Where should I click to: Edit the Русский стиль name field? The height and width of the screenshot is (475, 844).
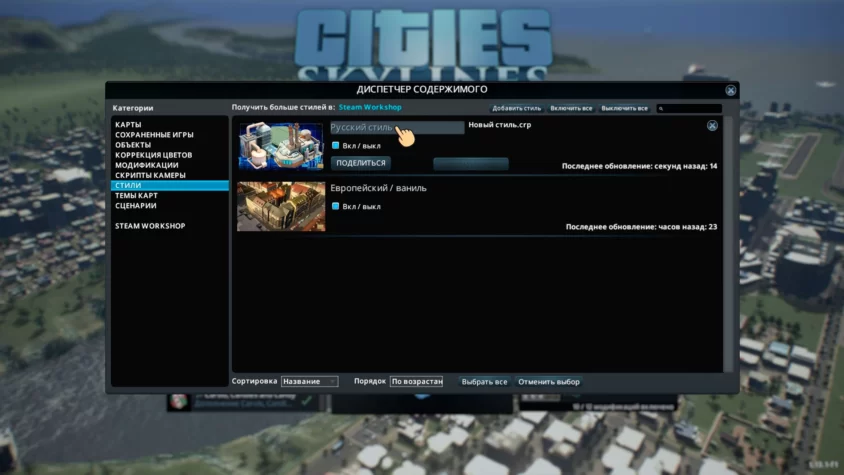[x=397, y=128]
